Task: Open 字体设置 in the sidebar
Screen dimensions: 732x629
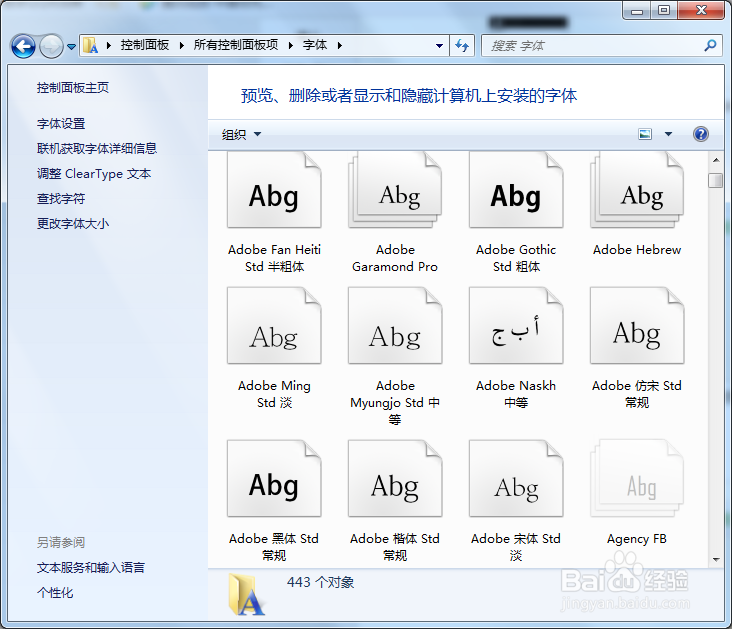Action: click(x=61, y=124)
